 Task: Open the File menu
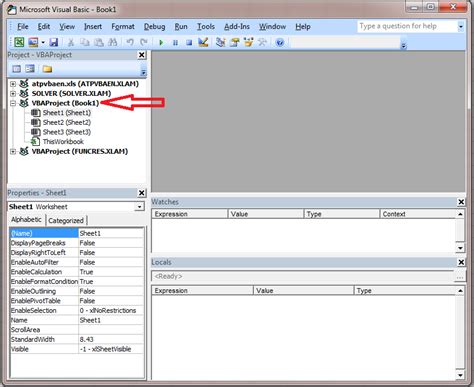[x=23, y=26]
